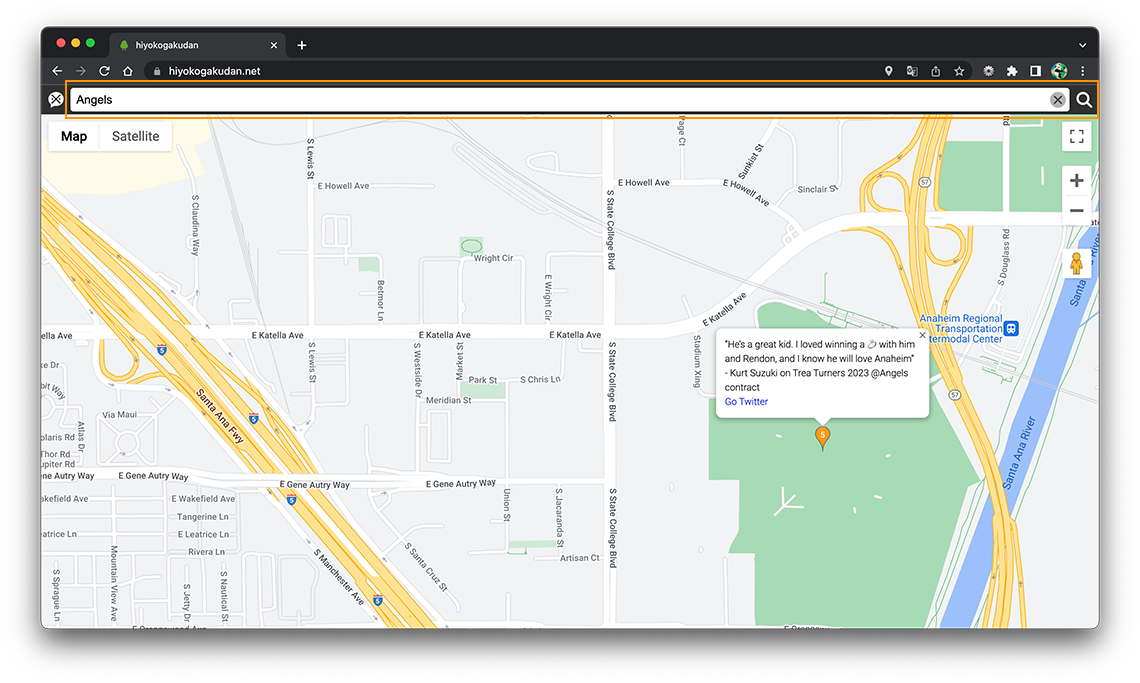
Task: Open the browser home page
Action: pos(128,71)
